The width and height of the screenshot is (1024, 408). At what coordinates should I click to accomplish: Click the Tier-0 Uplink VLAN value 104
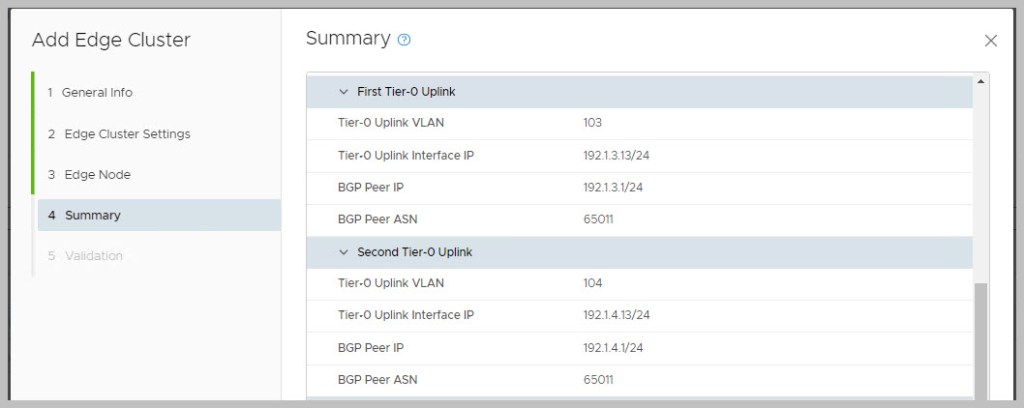tap(592, 283)
